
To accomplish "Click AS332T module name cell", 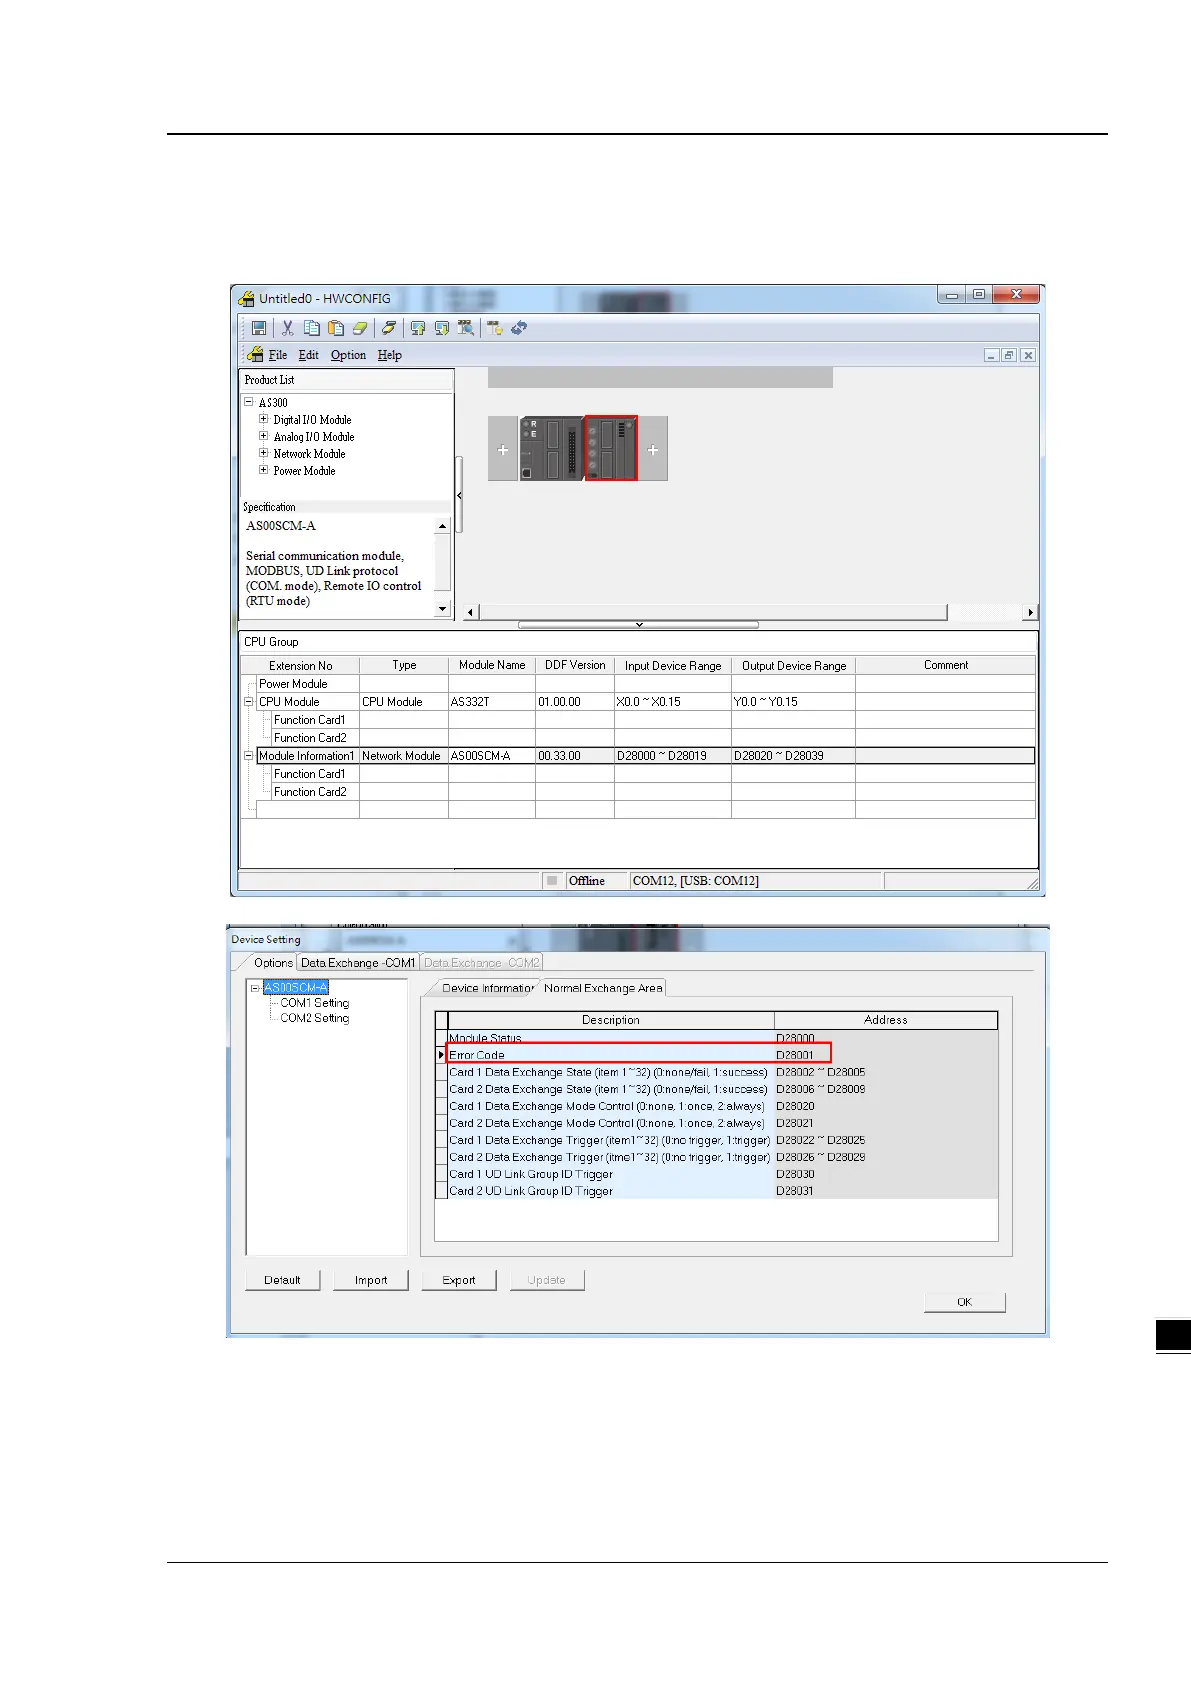I will tap(491, 702).
